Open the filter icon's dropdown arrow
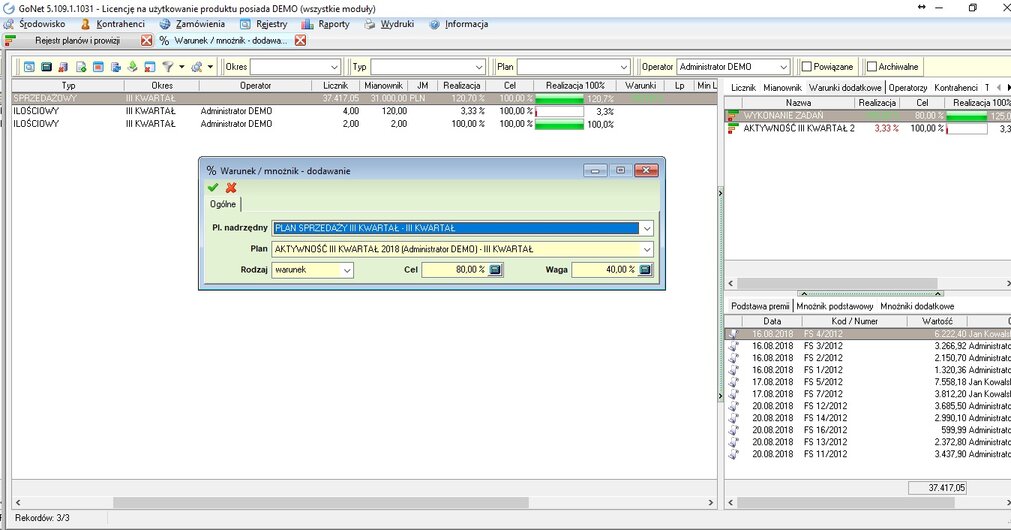The width and height of the screenshot is (1011, 530). (x=182, y=66)
